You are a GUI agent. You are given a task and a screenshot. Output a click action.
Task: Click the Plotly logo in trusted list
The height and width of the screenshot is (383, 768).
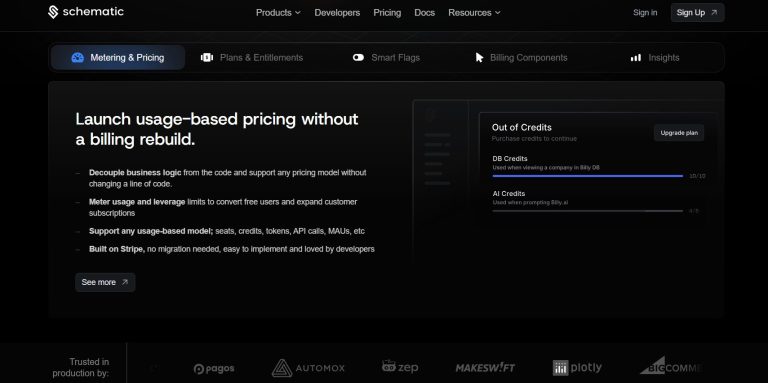coord(577,368)
